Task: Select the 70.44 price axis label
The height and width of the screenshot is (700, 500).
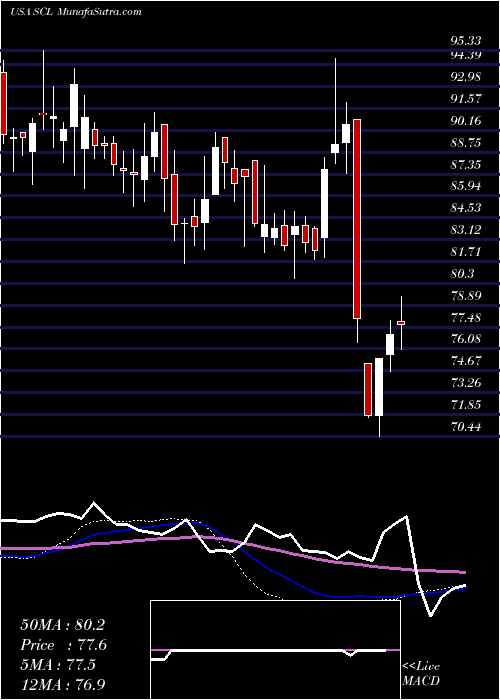Action: pos(466,426)
